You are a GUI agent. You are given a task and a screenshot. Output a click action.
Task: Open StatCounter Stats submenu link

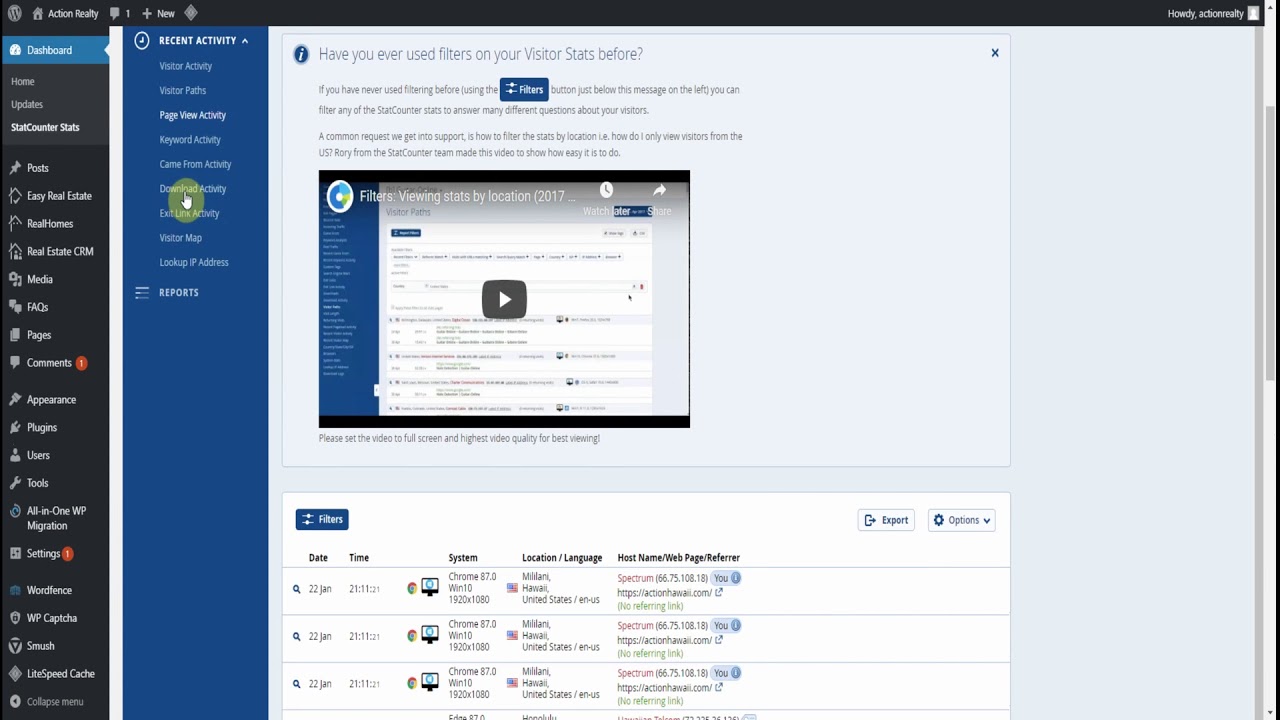tap(45, 127)
